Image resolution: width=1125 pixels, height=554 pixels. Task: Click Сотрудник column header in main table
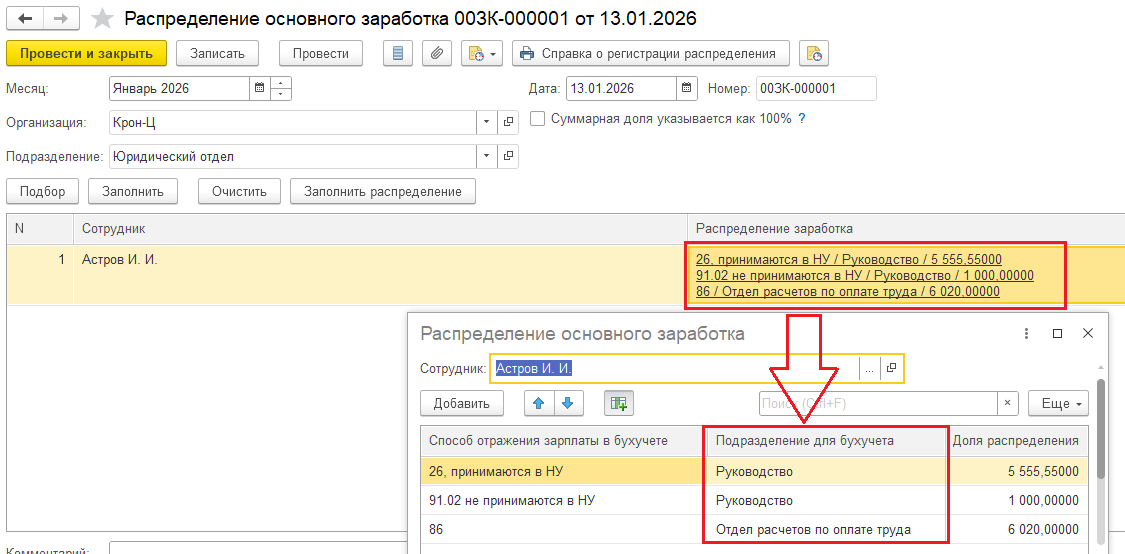380,229
